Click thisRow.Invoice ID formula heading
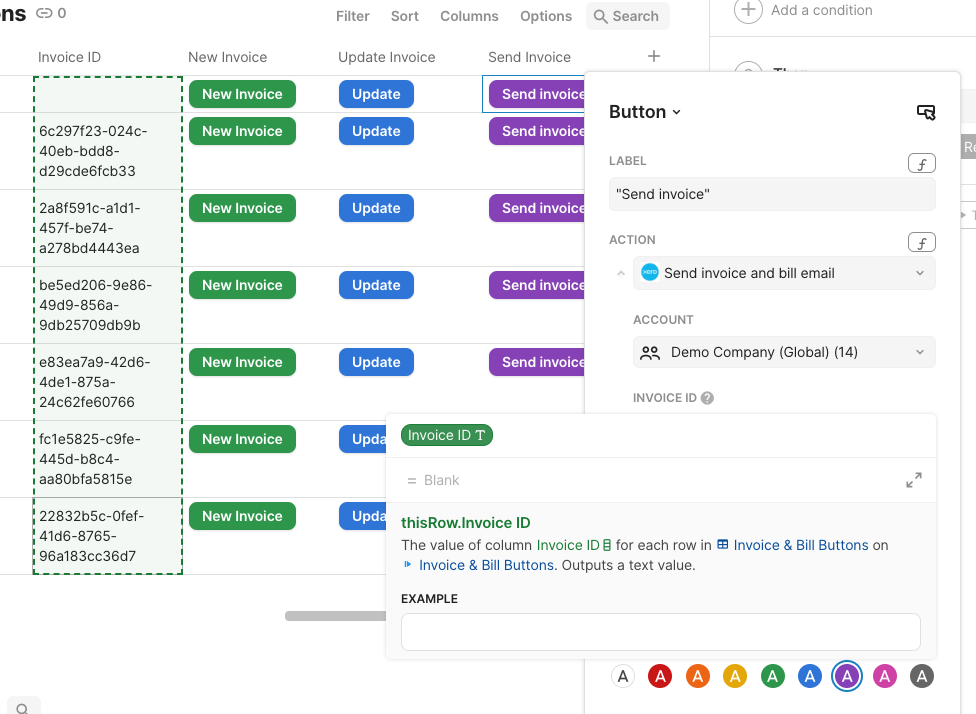This screenshot has width=976, height=714. click(466, 523)
